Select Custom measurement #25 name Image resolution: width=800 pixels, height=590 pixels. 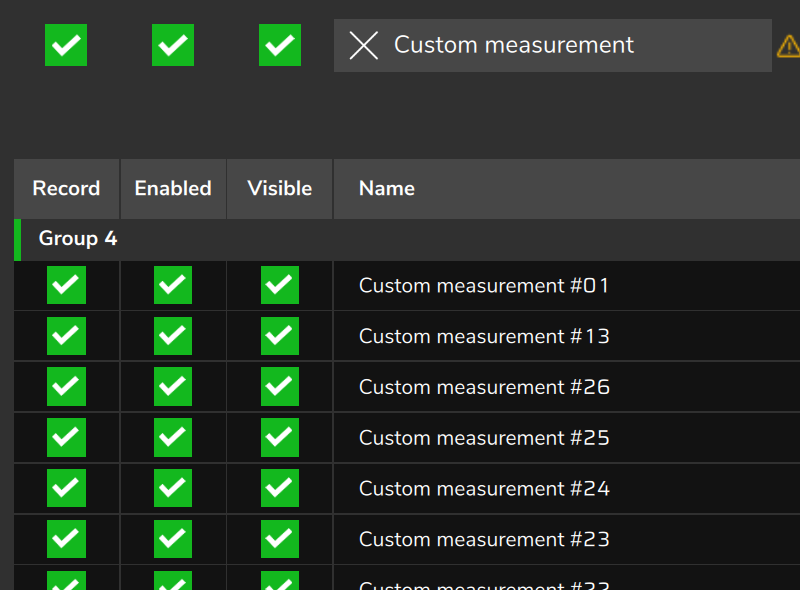[x=484, y=438]
